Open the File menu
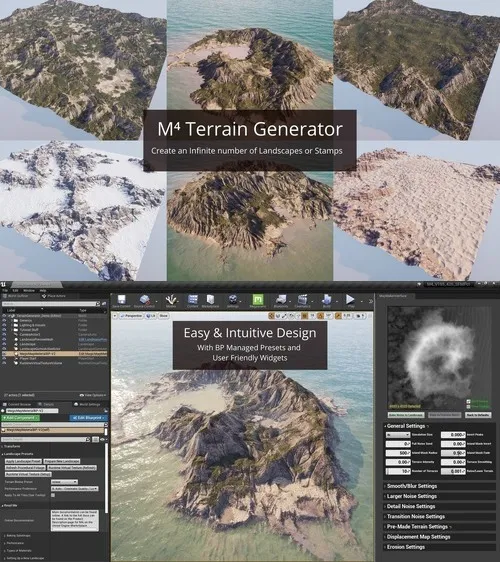The height and width of the screenshot is (562, 500). 5,290
